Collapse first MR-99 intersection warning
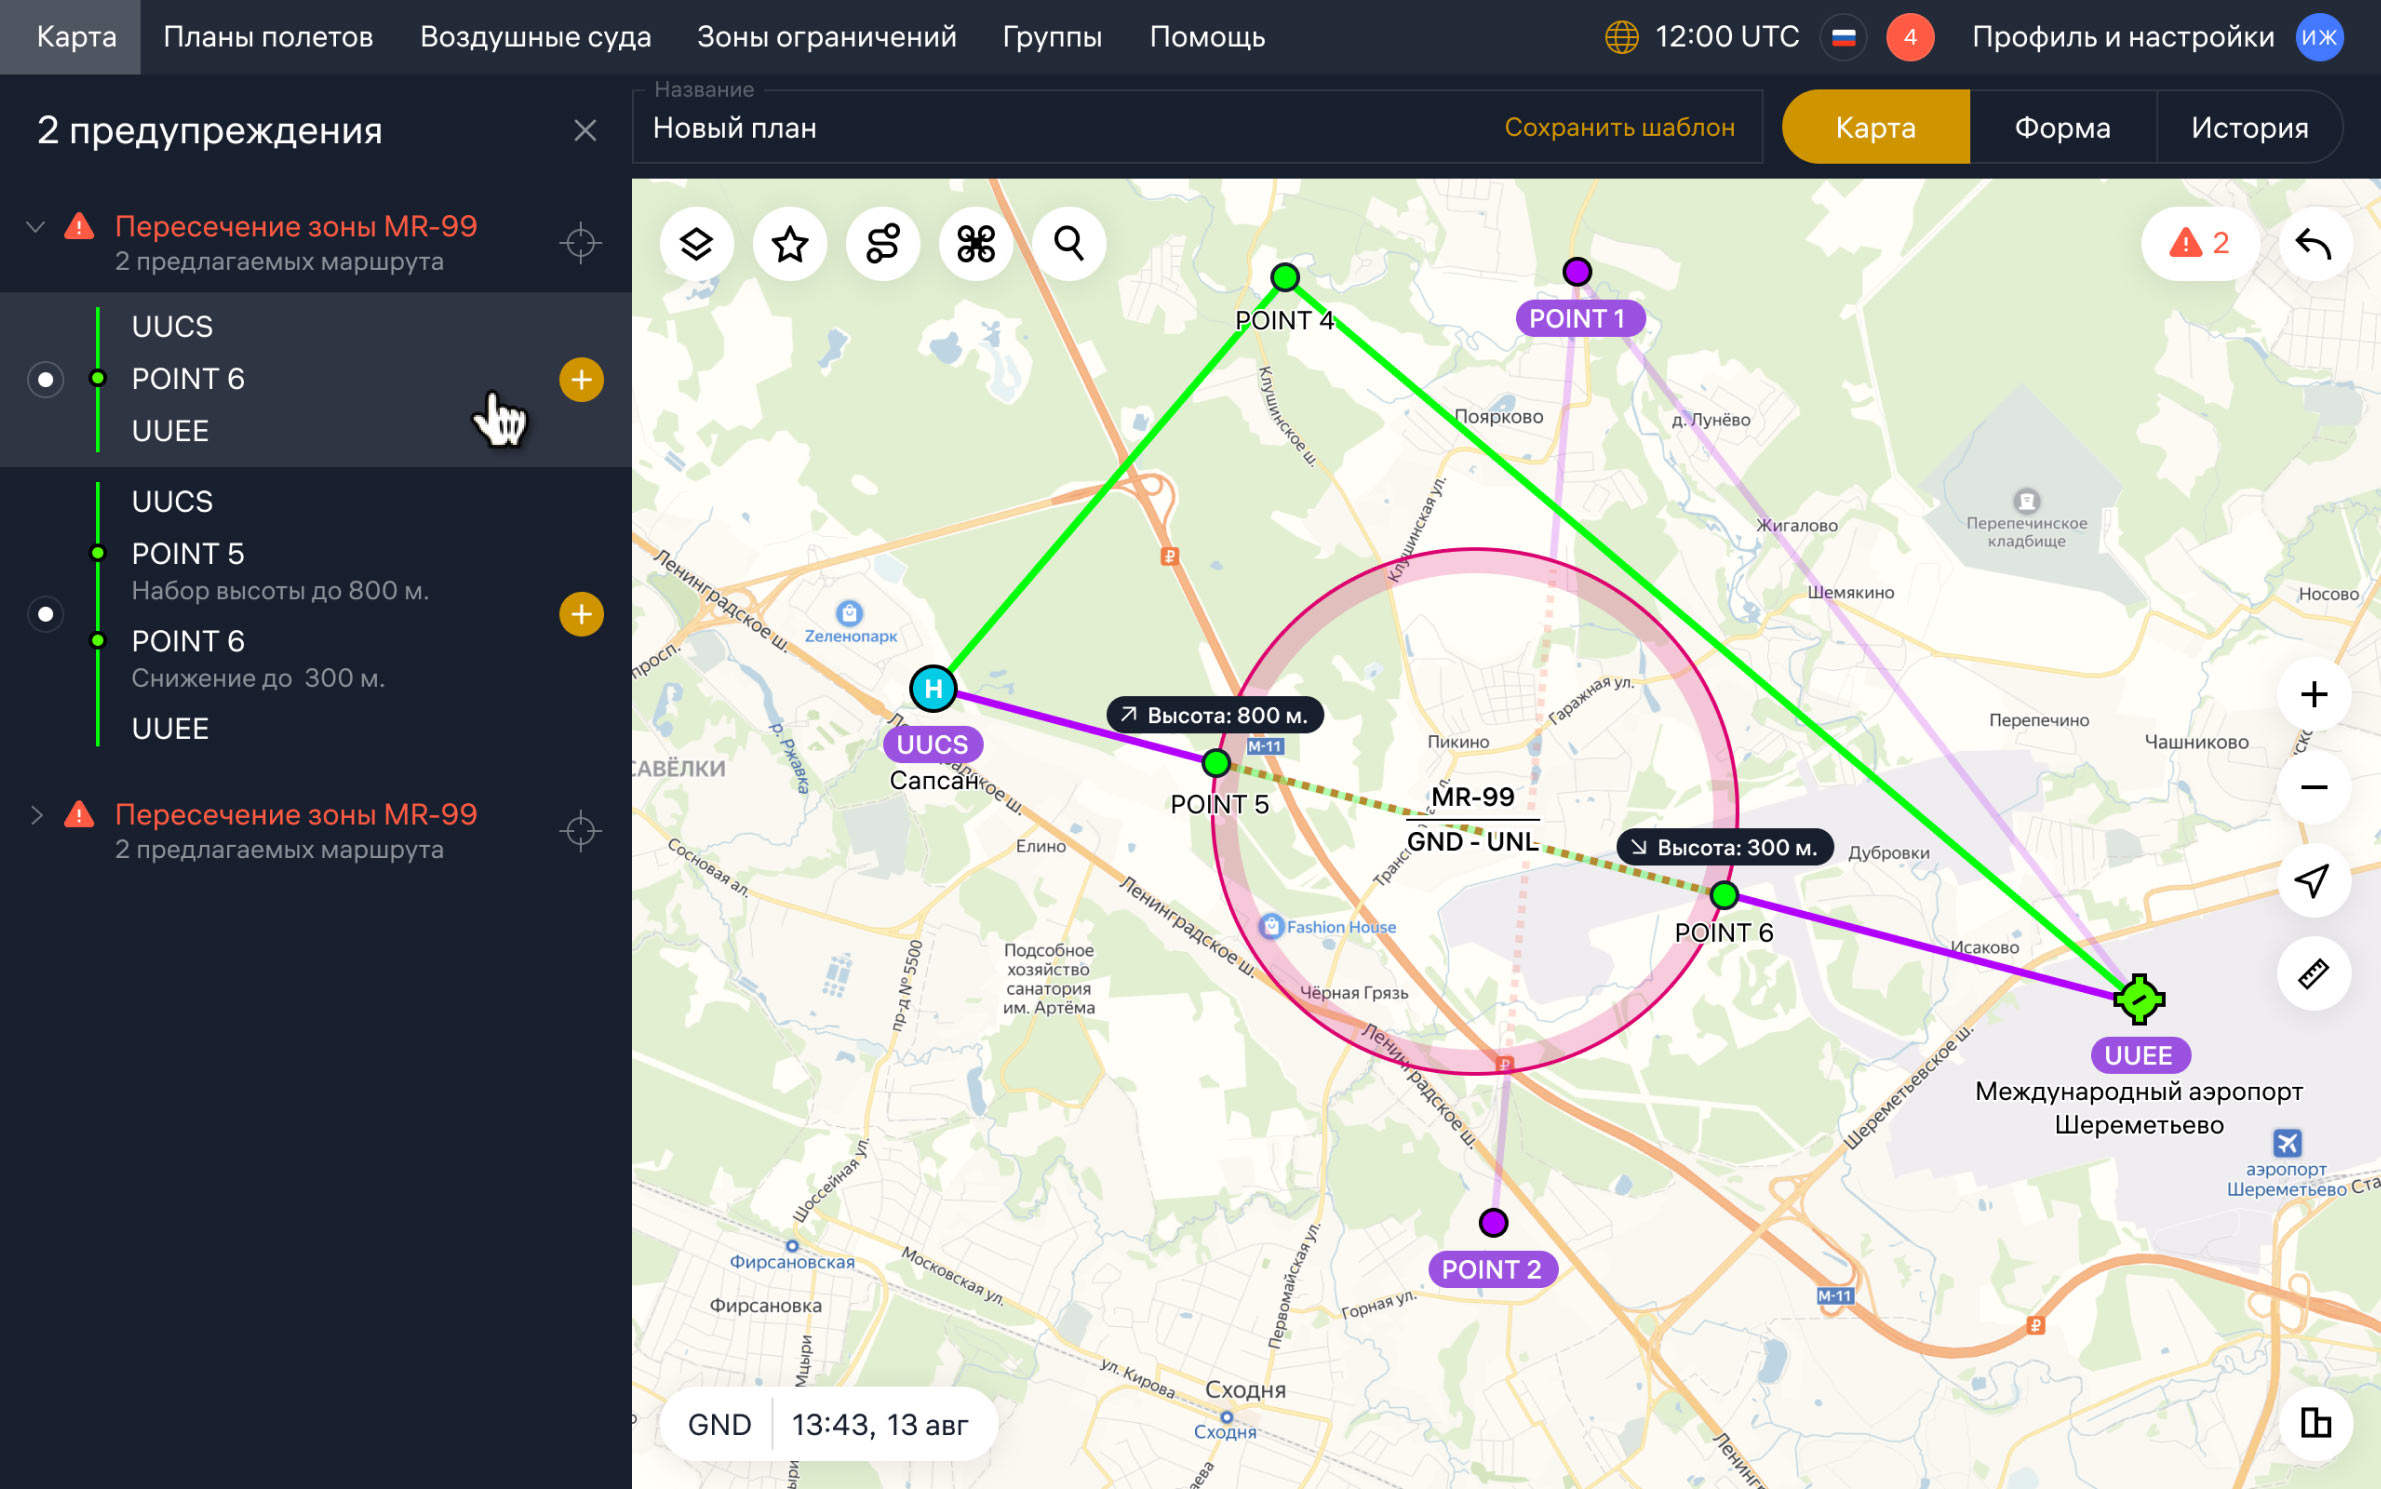Image resolution: width=2381 pixels, height=1489 pixels. tap(36, 227)
